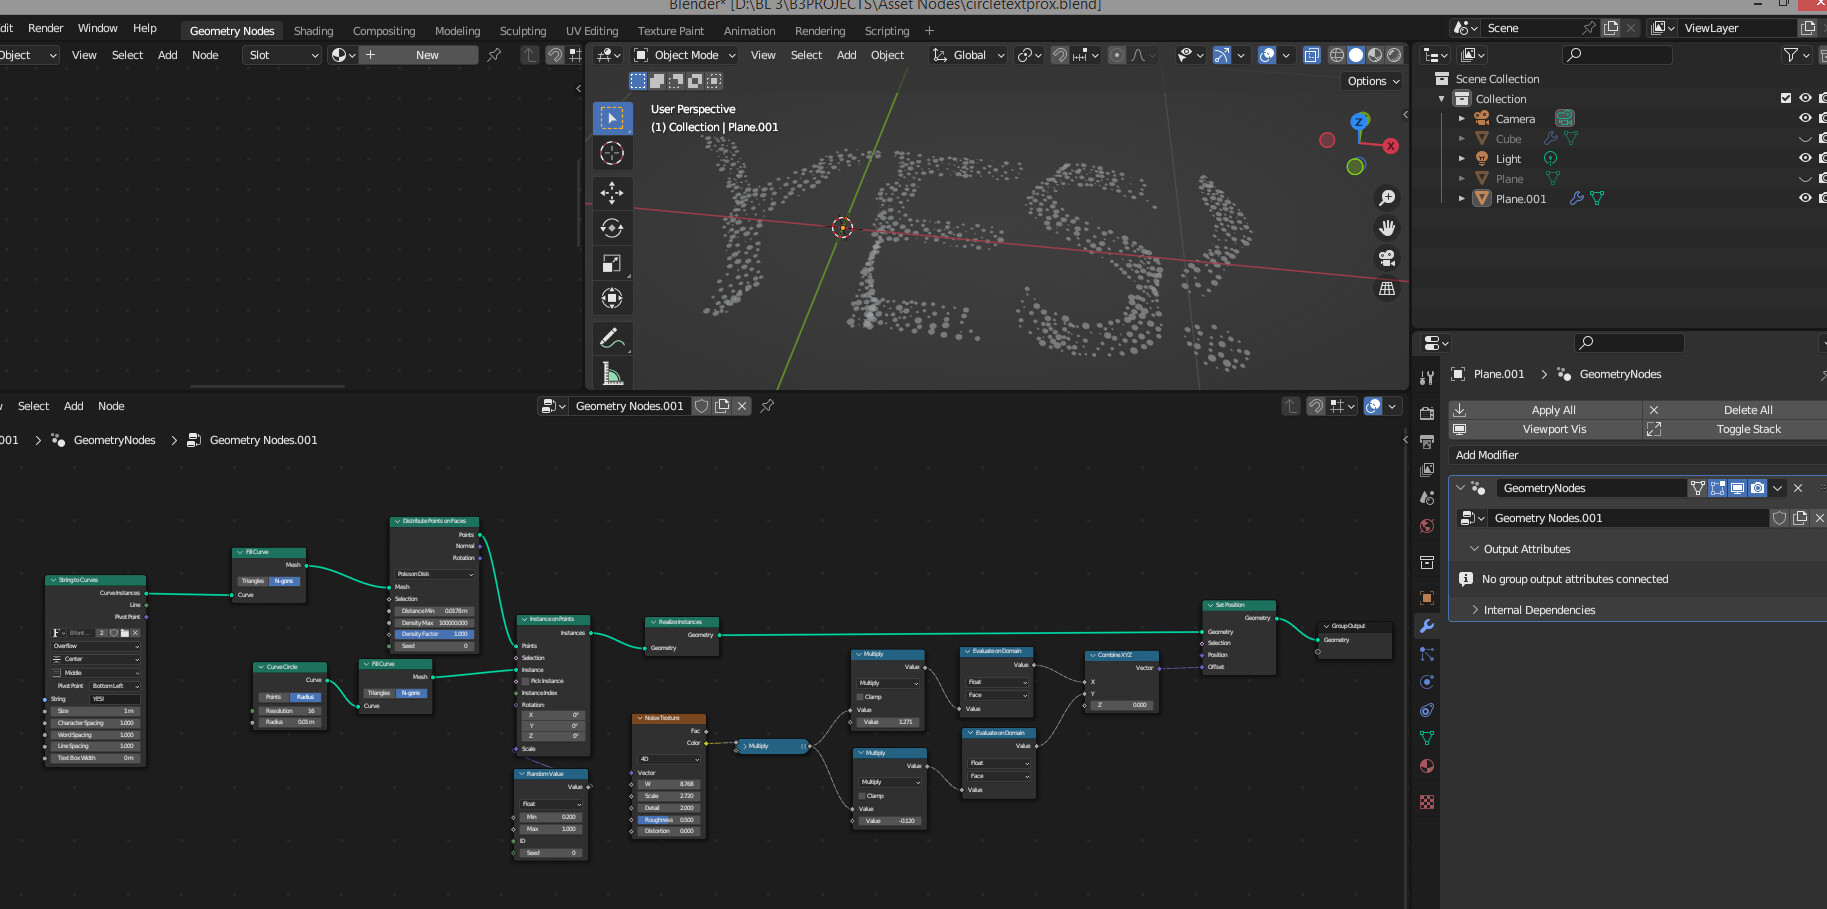Viewport: 1827px width, 909px height.
Task: Click the Viewport Vis button
Action: pos(1546,429)
